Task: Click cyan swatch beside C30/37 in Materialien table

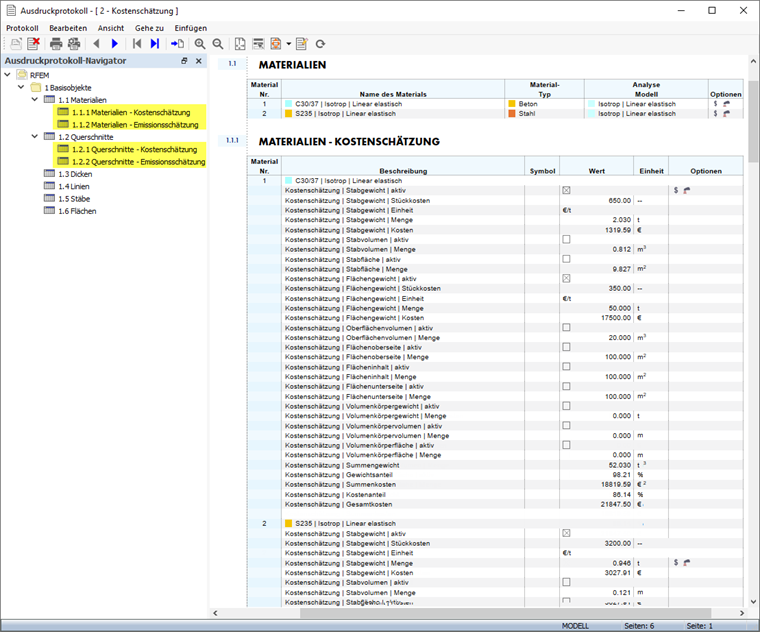Action: (288, 104)
